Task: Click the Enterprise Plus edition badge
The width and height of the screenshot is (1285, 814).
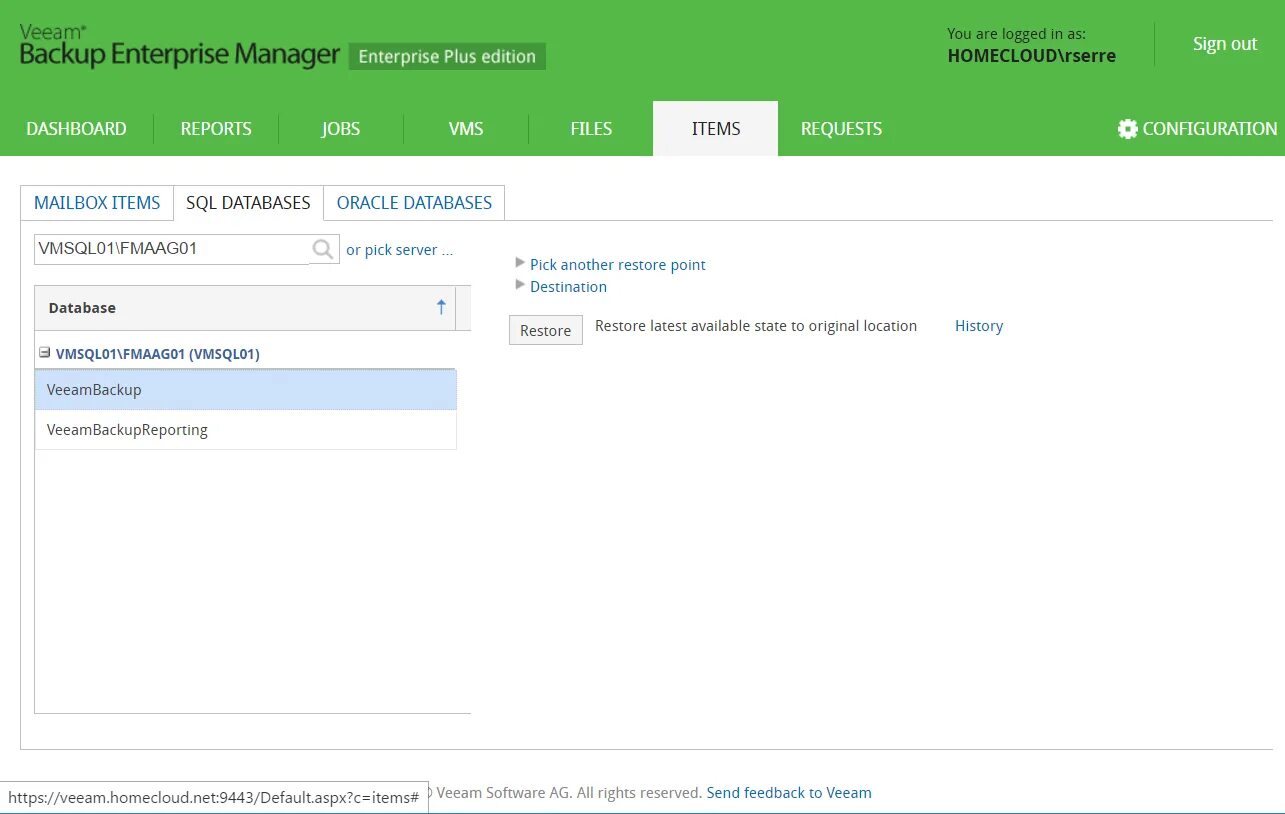Action: pos(447,57)
